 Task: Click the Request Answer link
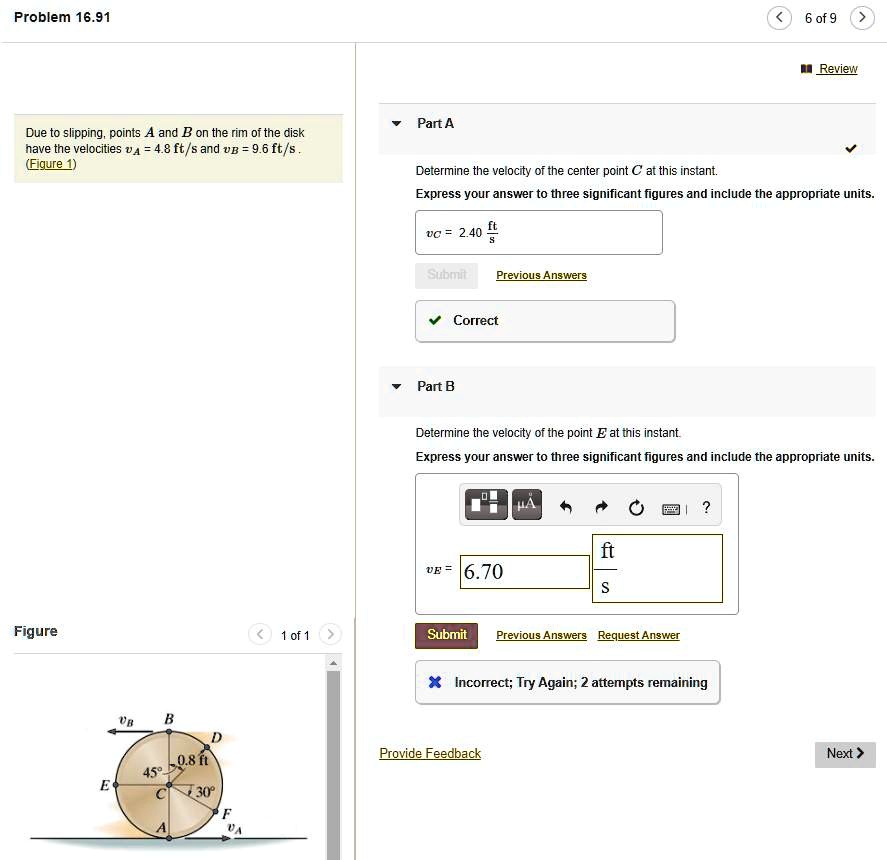click(639, 635)
